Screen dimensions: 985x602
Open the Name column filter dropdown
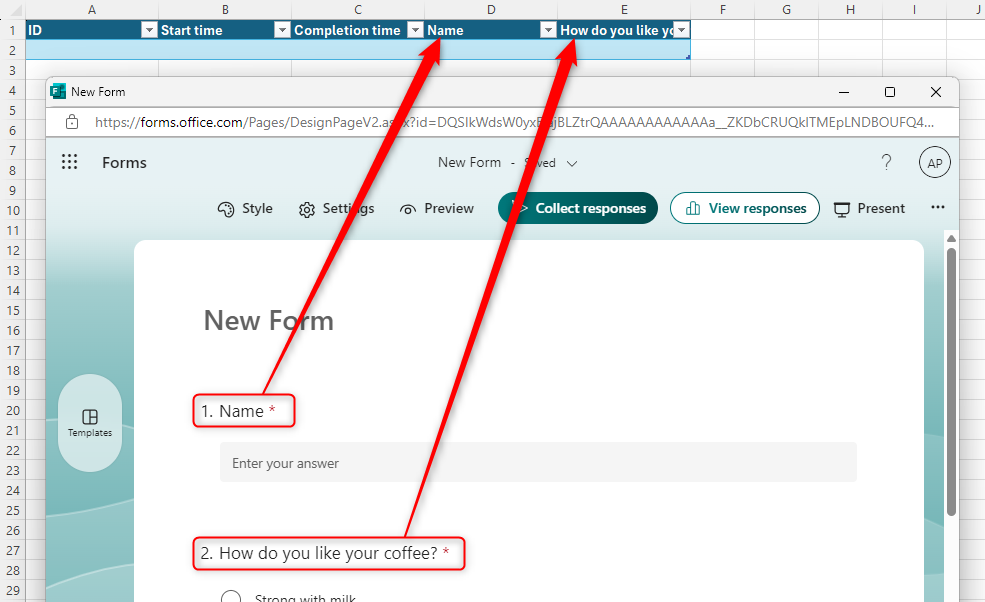(548, 30)
